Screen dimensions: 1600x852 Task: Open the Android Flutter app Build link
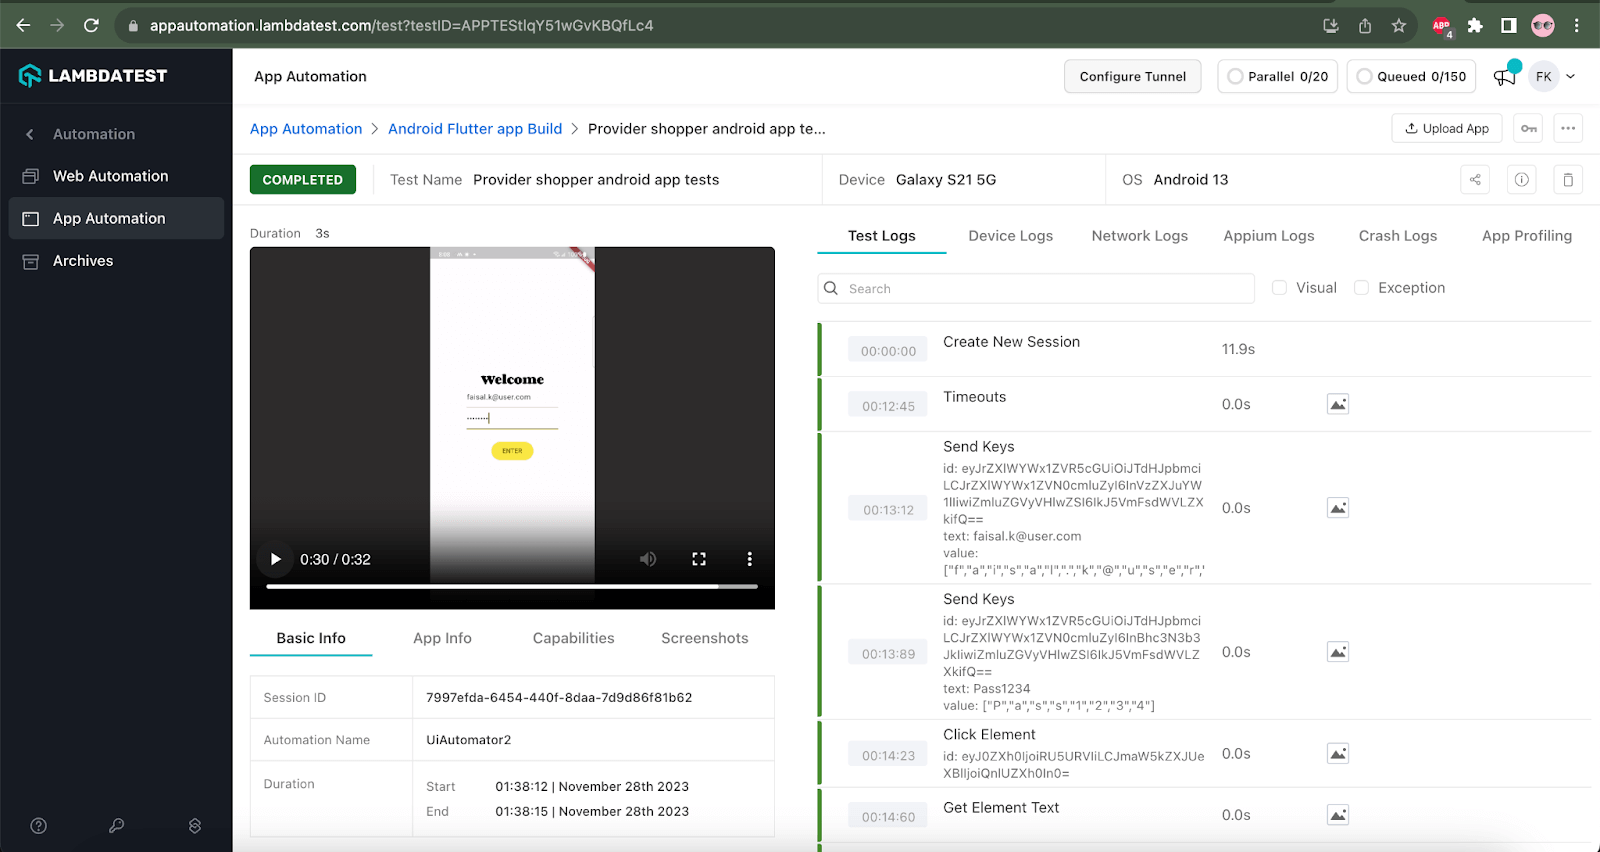(475, 129)
